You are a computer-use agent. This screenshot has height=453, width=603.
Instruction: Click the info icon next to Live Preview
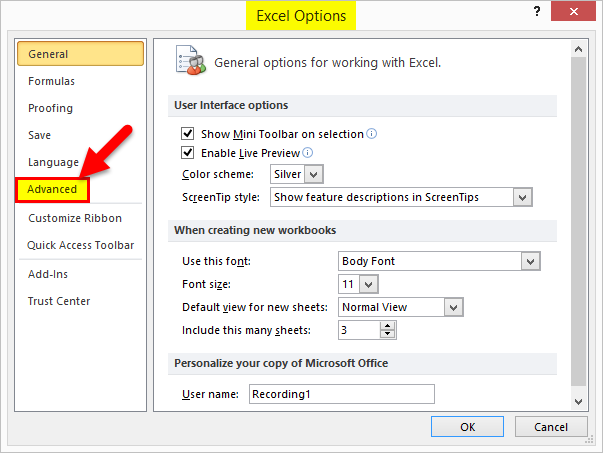[308, 153]
